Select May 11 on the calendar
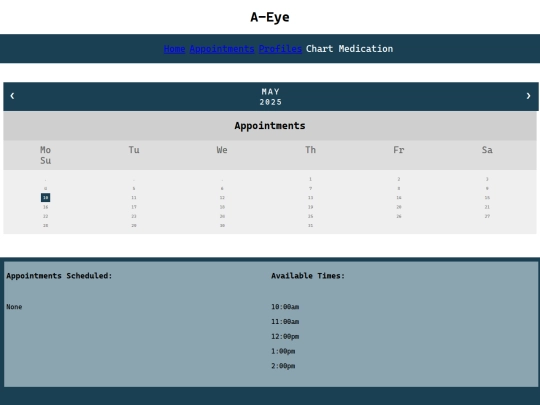Image resolution: width=540 pixels, height=405 pixels. point(134,198)
